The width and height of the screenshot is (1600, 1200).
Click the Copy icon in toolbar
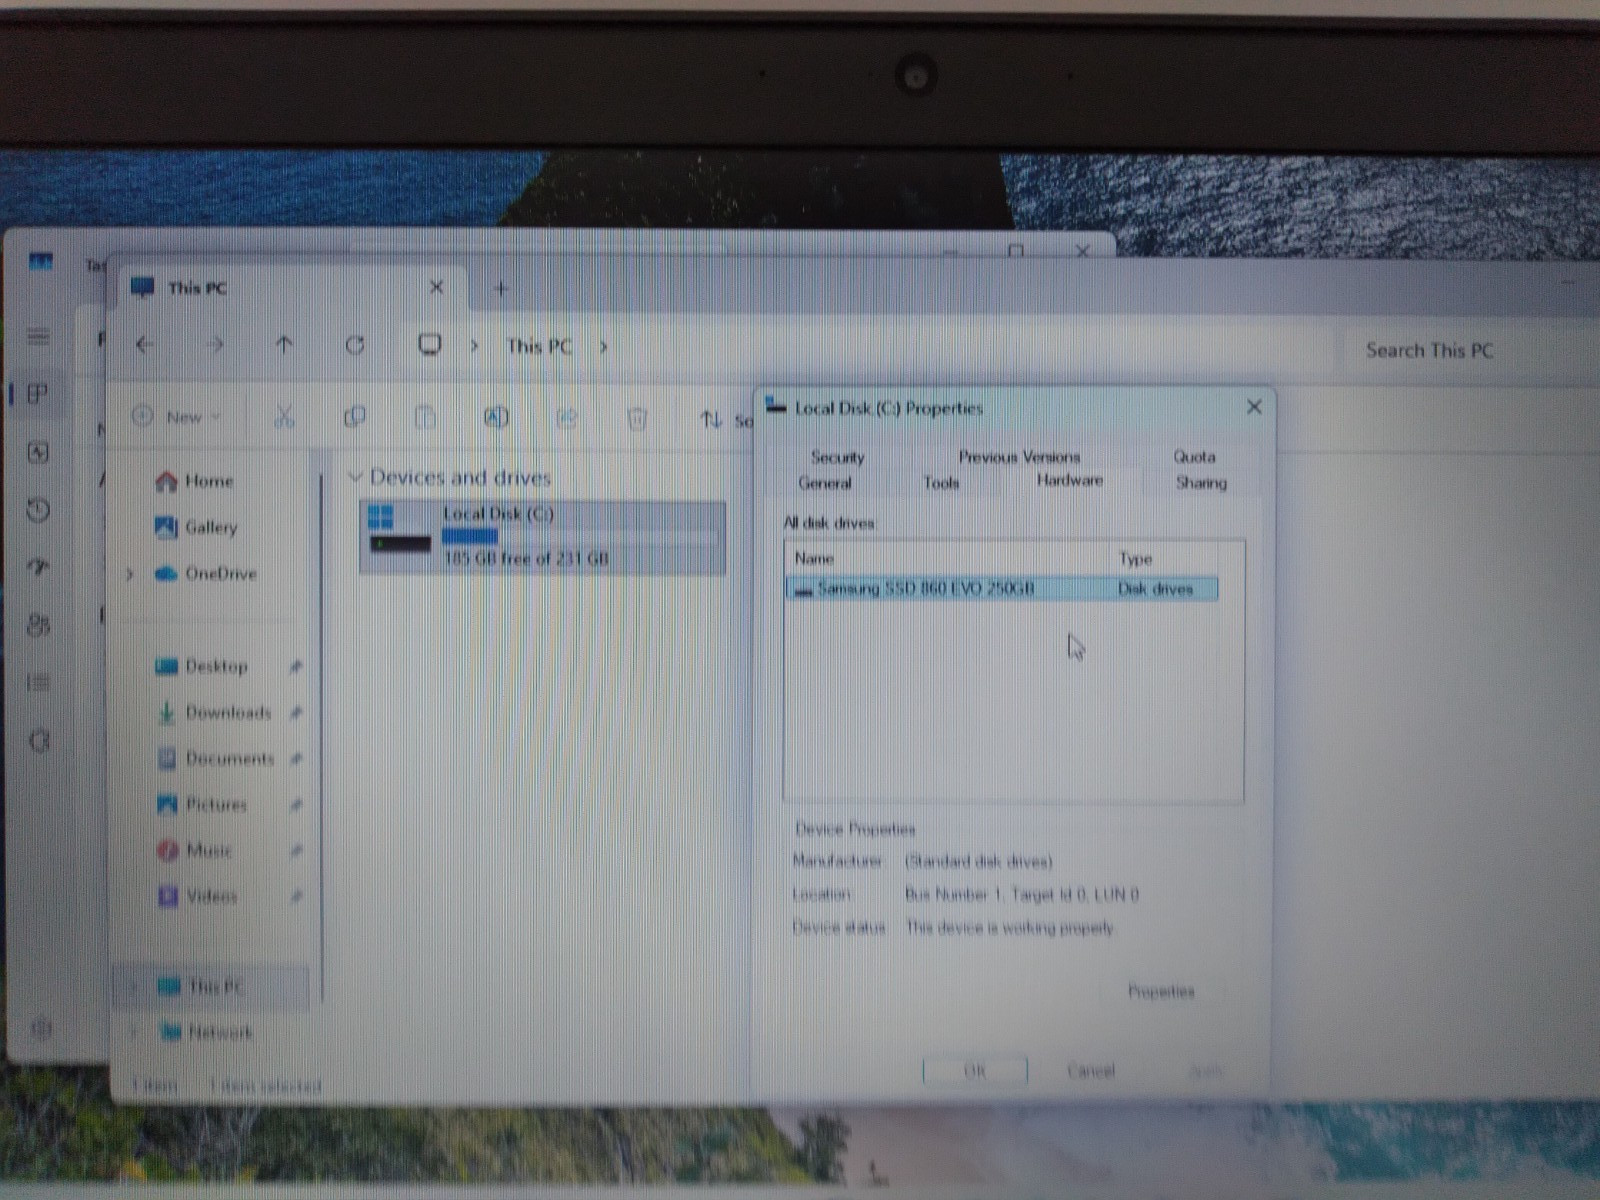coord(354,417)
